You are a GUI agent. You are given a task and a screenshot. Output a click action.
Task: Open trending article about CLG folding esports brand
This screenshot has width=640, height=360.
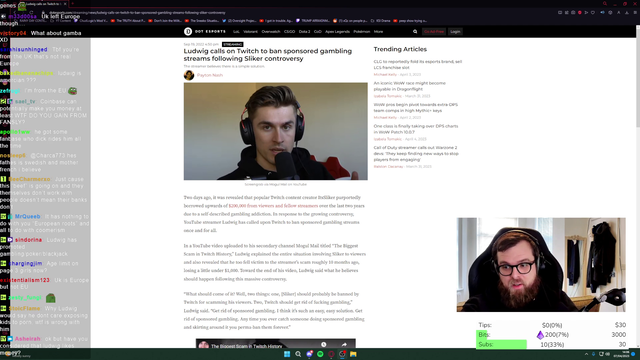coord(418,64)
